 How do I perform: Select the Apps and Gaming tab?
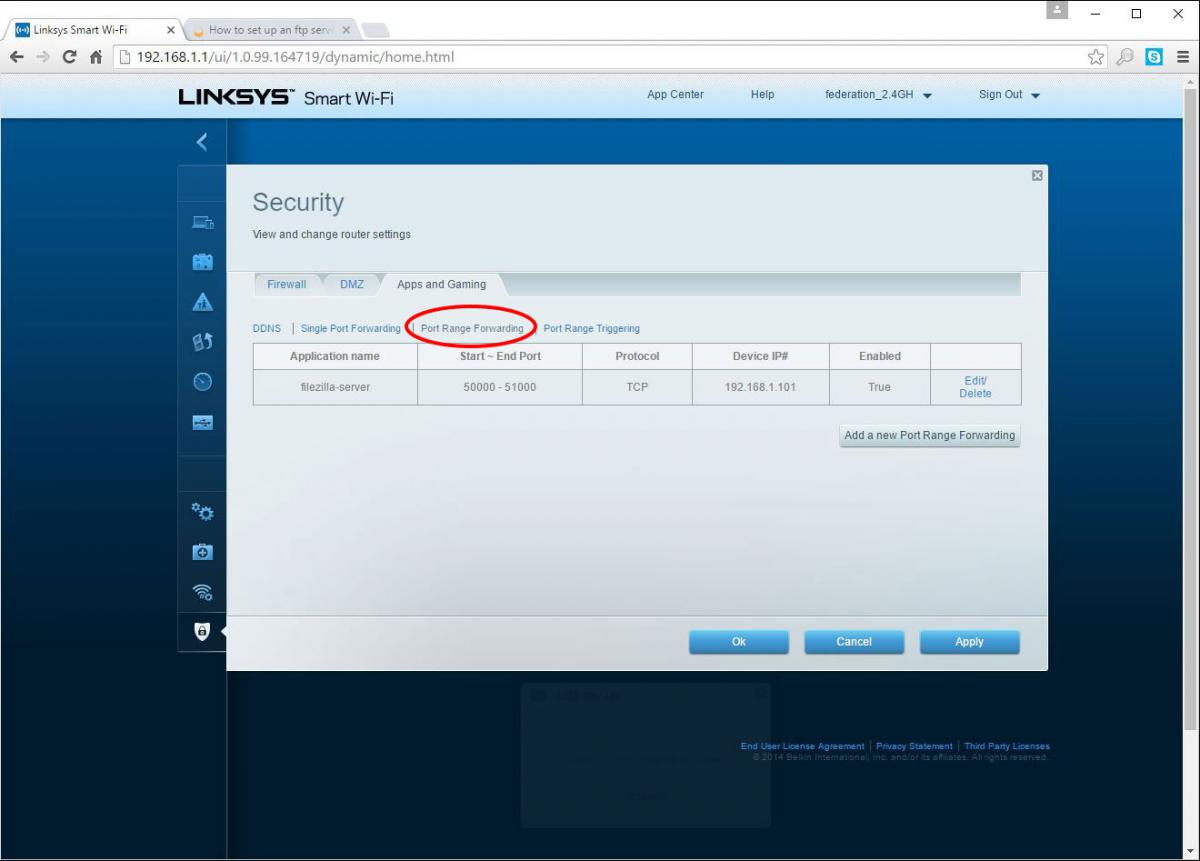tap(441, 284)
